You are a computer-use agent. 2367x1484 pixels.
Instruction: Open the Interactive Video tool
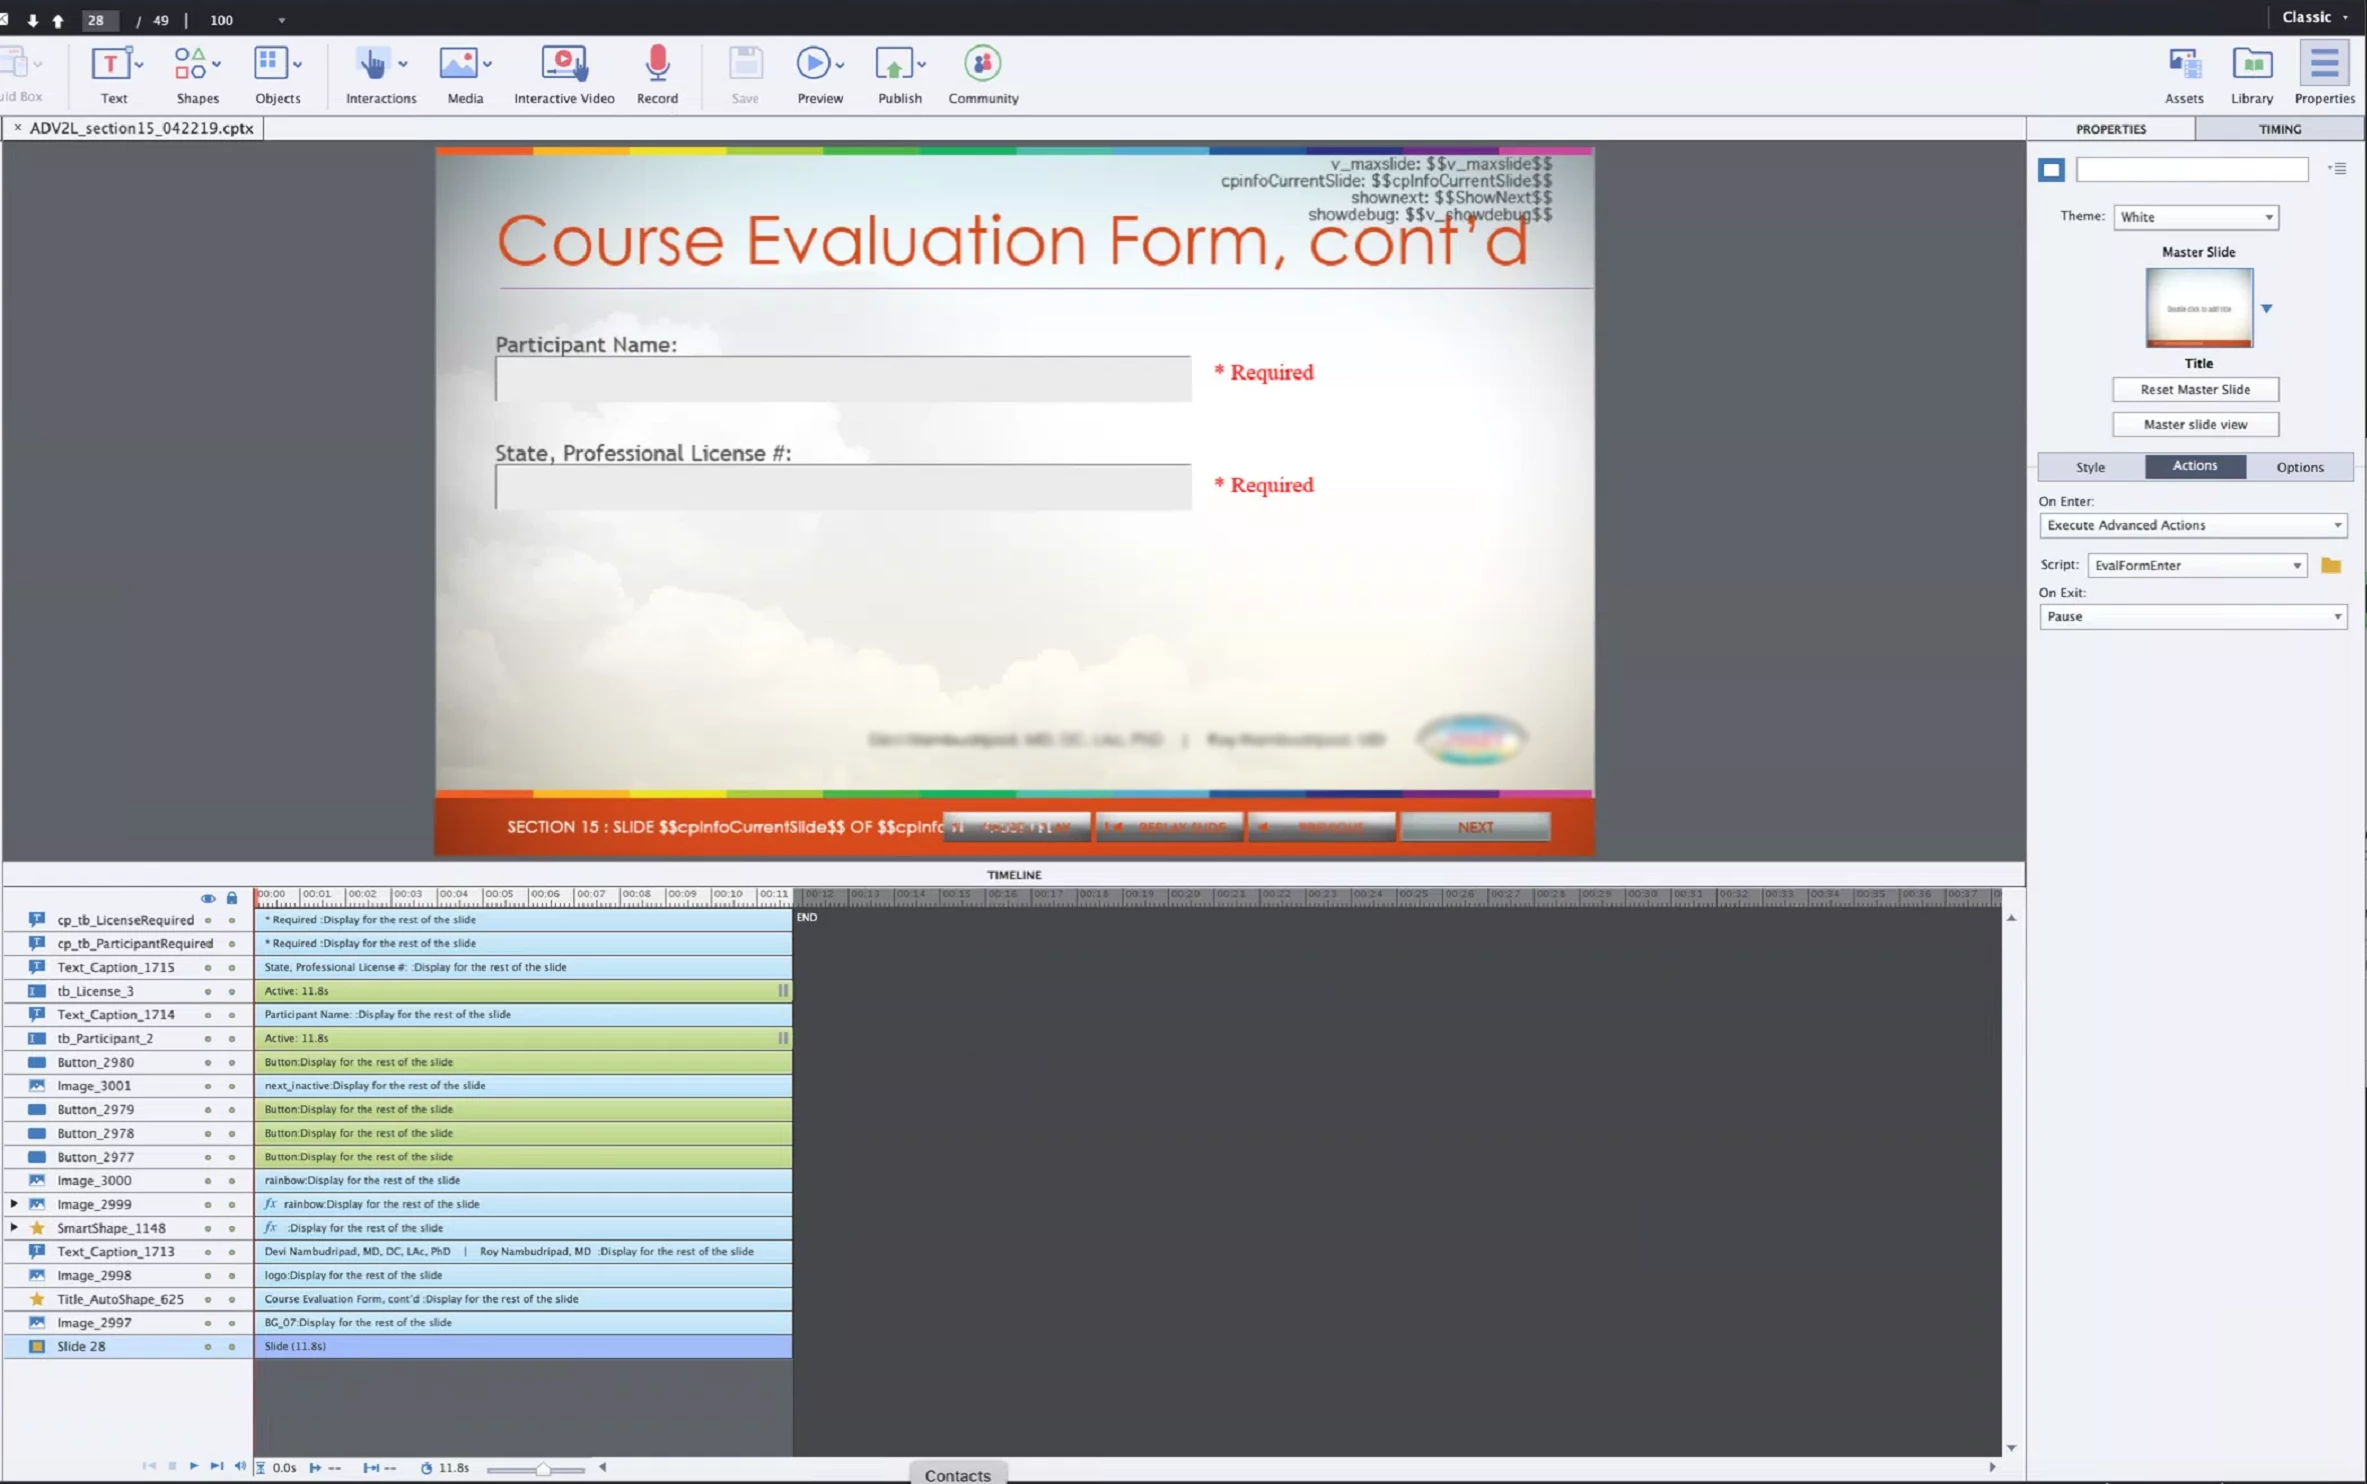point(564,64)
